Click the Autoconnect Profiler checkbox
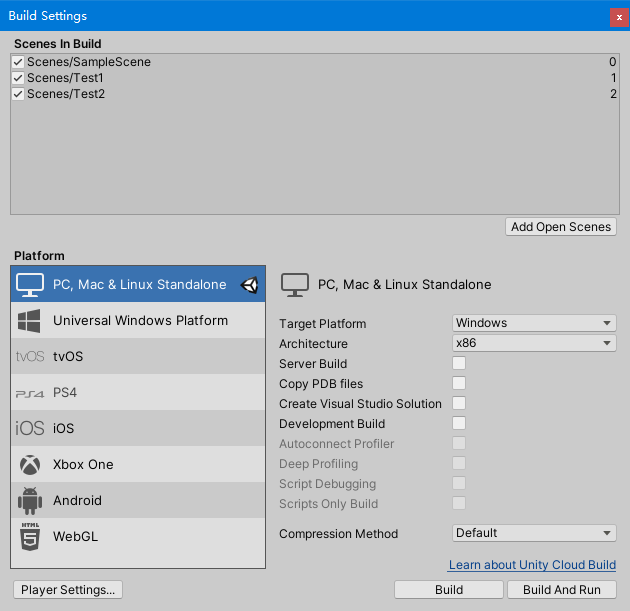This screenshot has height=611, width=630. [x=459, y=443]
